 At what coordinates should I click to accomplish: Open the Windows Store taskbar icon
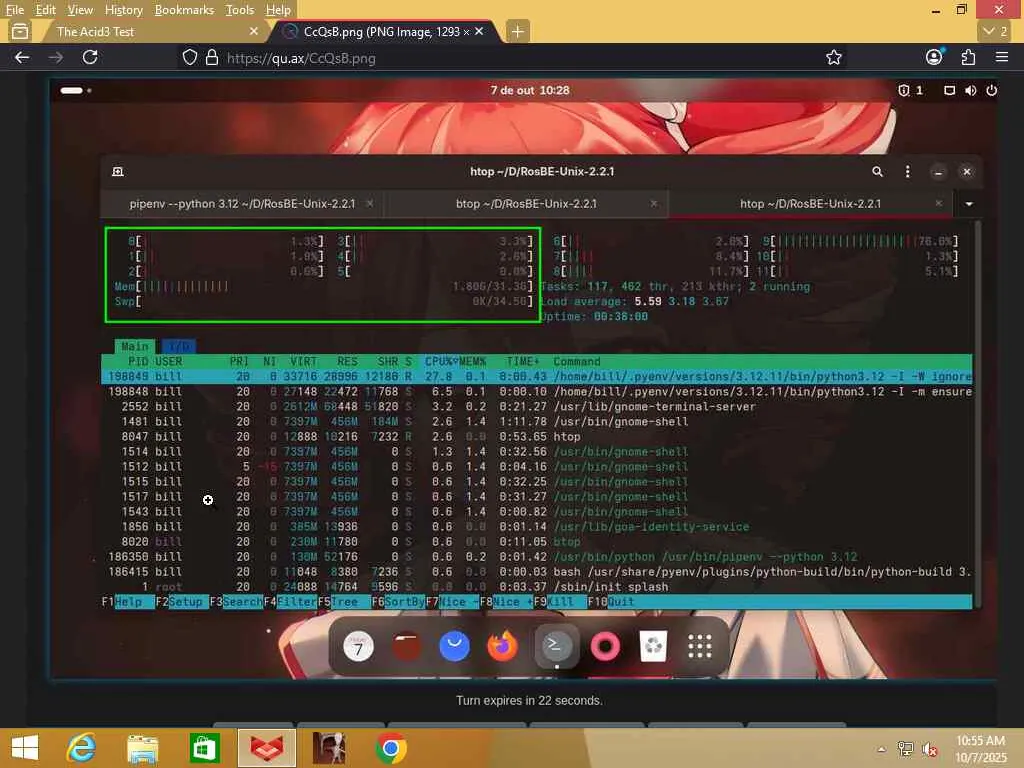(x=204, y=748)
